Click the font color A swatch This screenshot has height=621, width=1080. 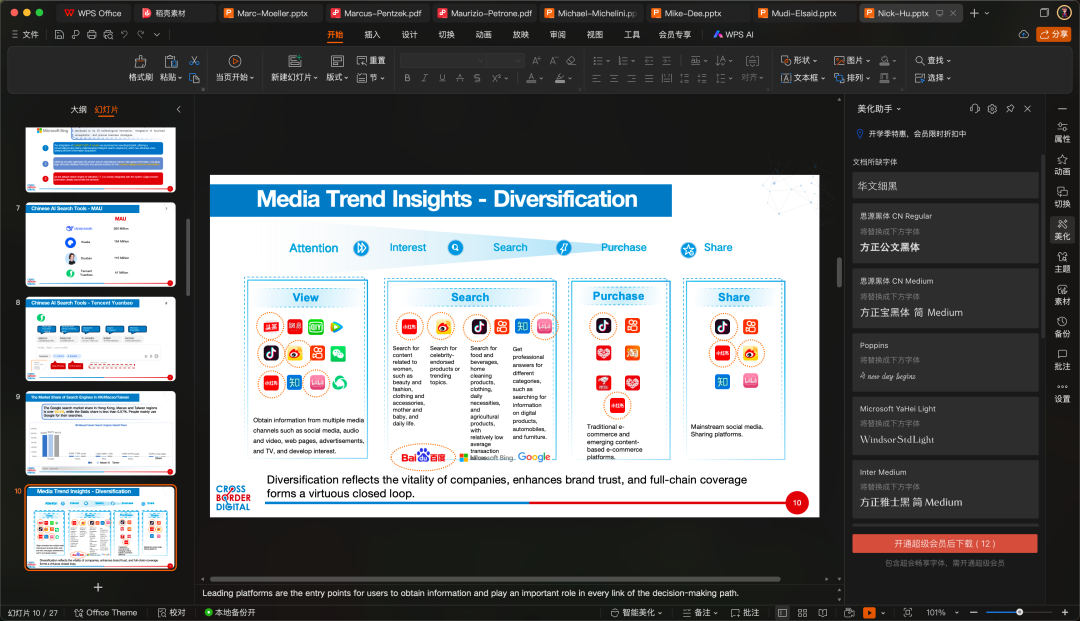coord(531,78)
